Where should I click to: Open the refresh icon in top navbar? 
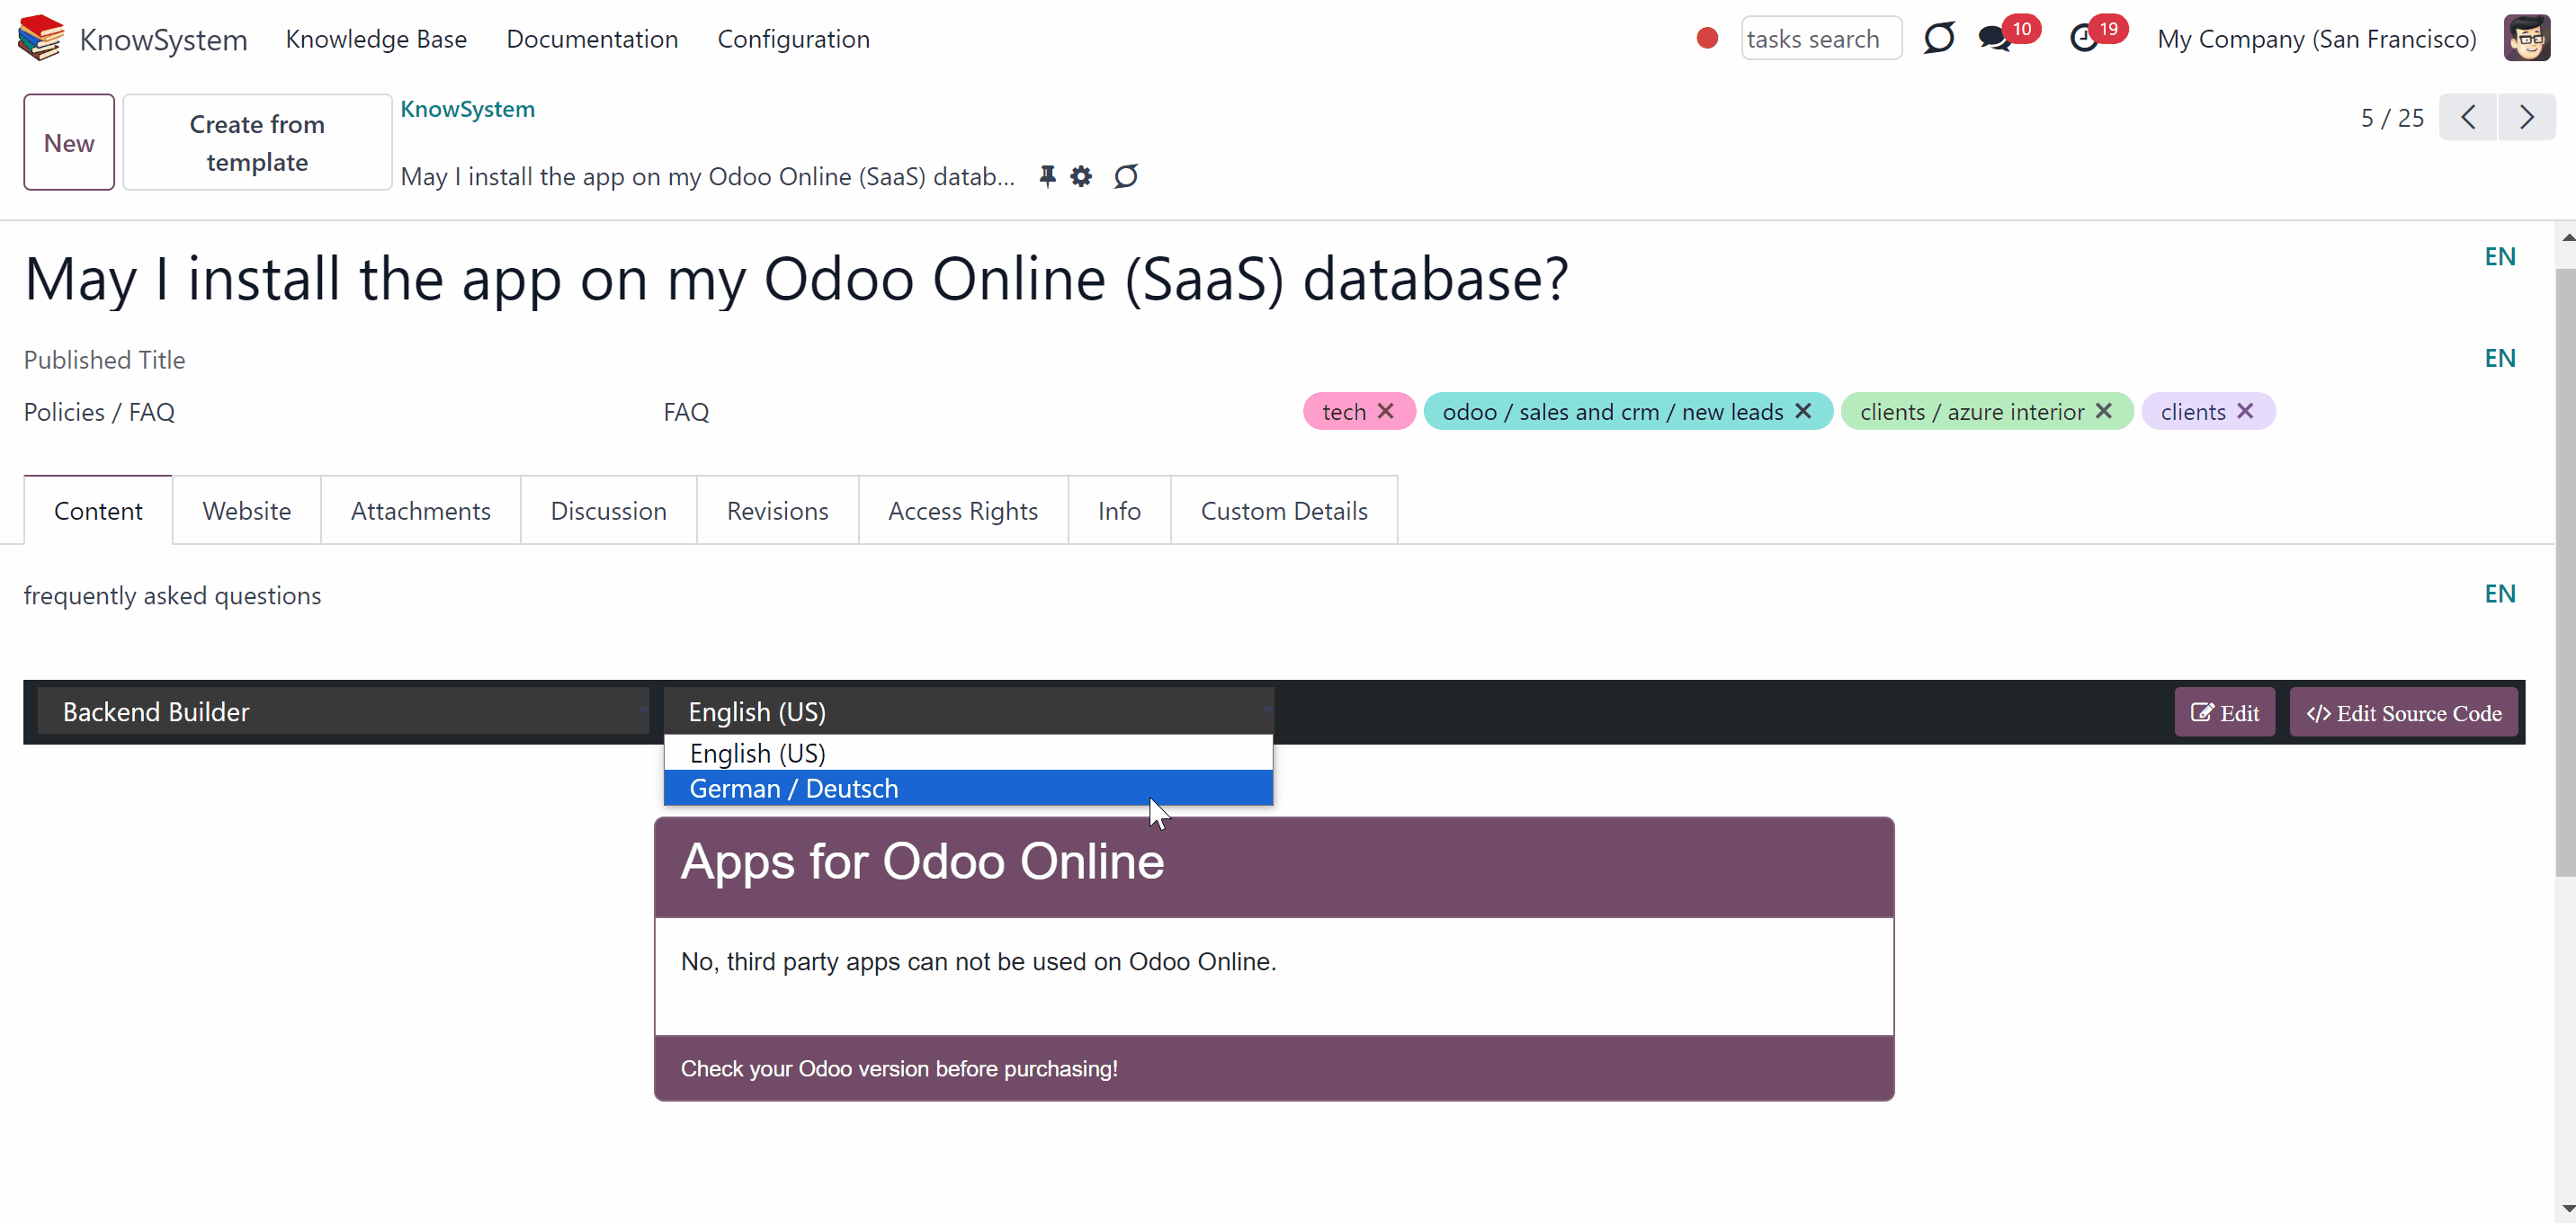coord(1939,38)
